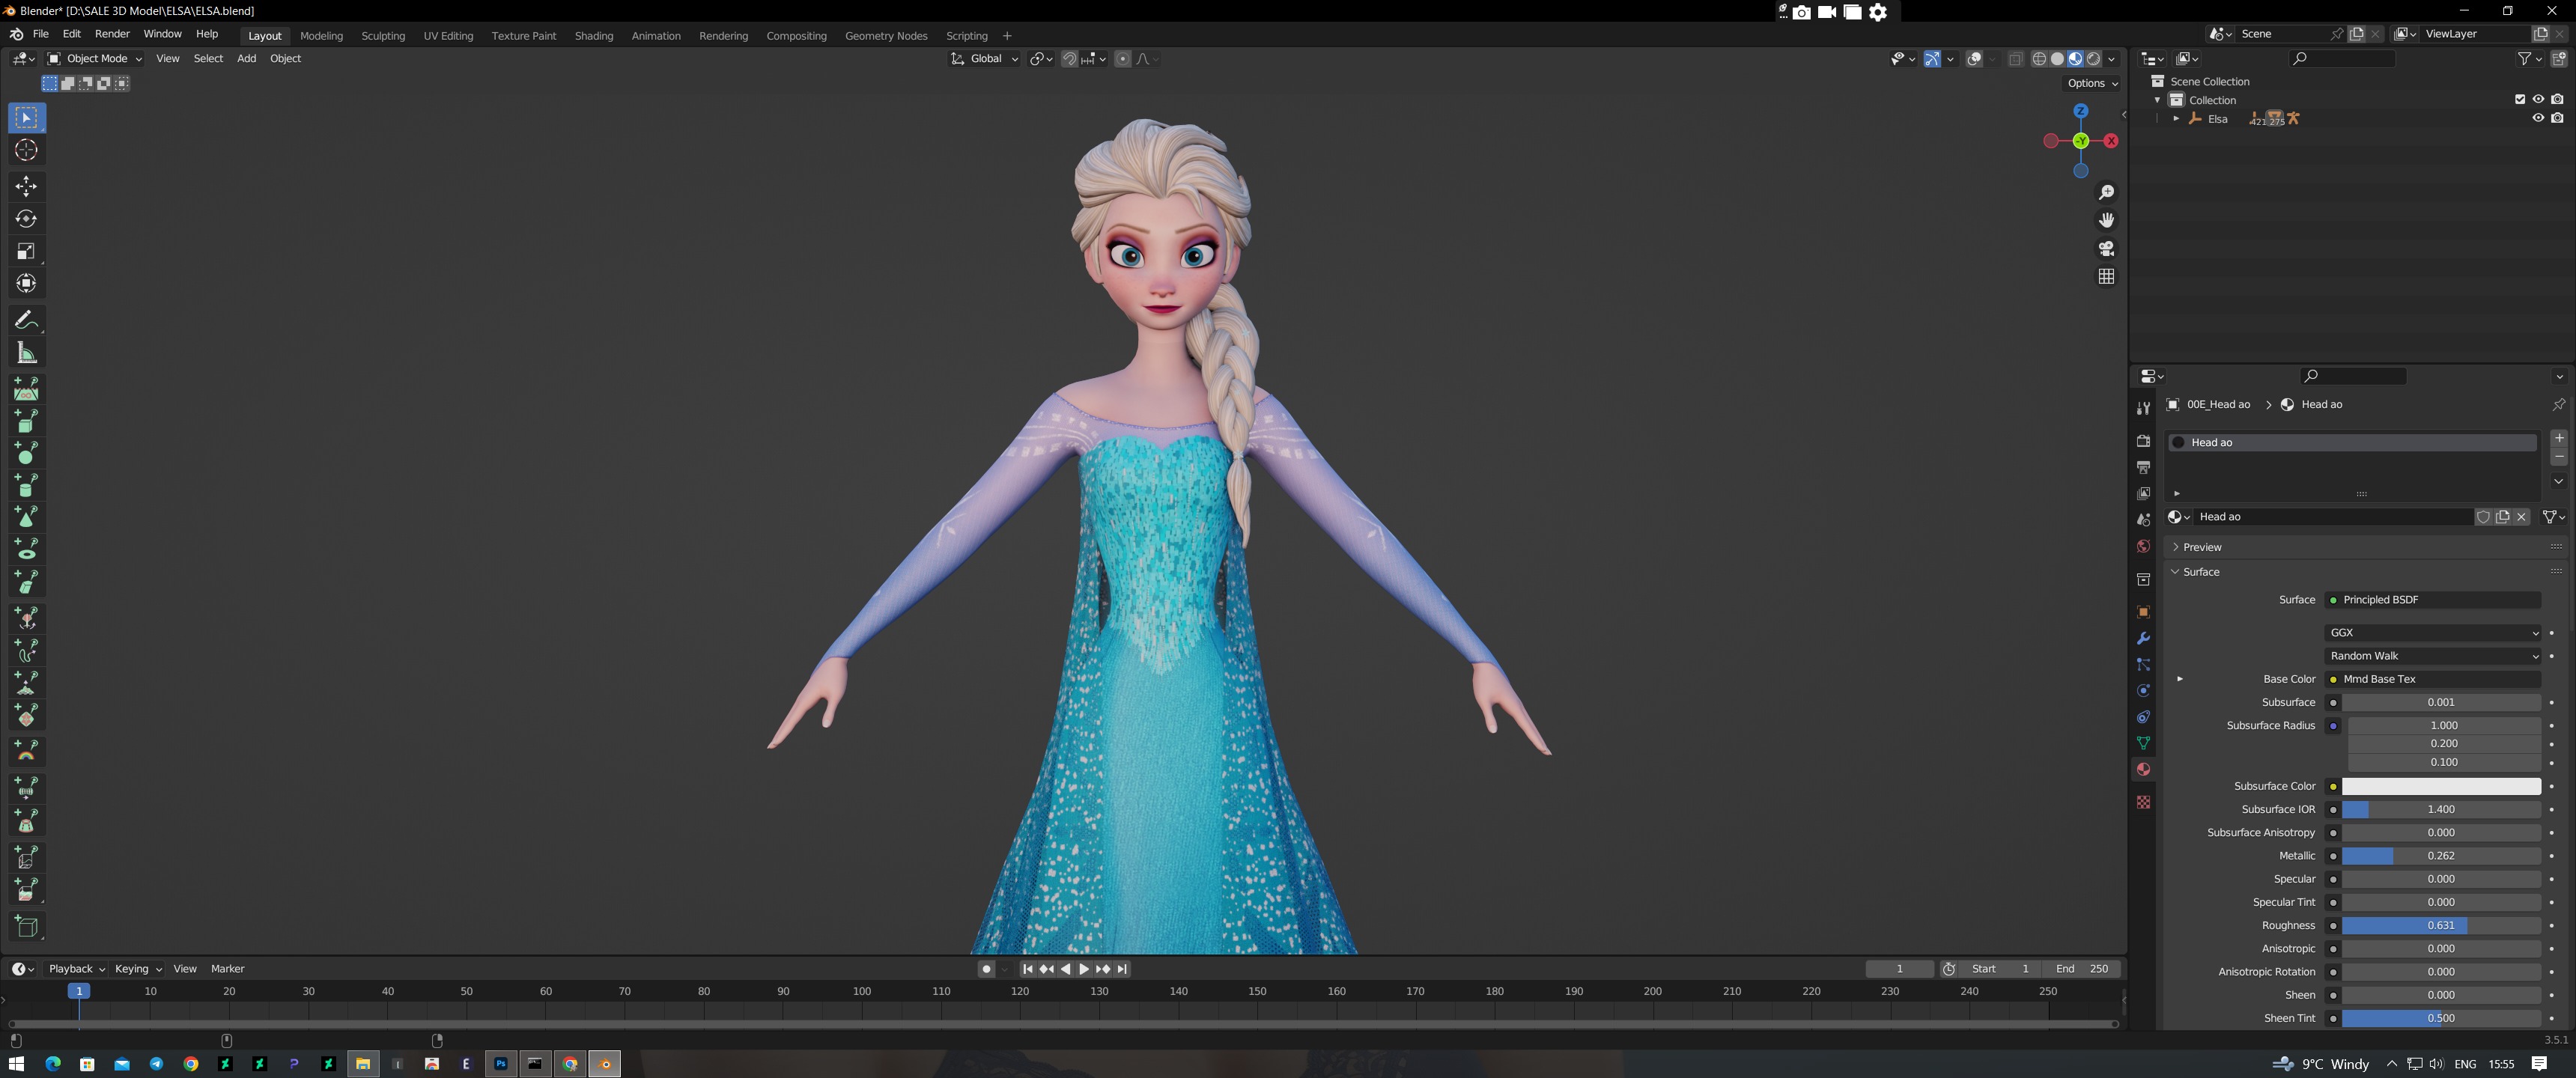Toggle auto keying record button
This screenshot has width=2576, height=1078.
[x=986, y=969]
